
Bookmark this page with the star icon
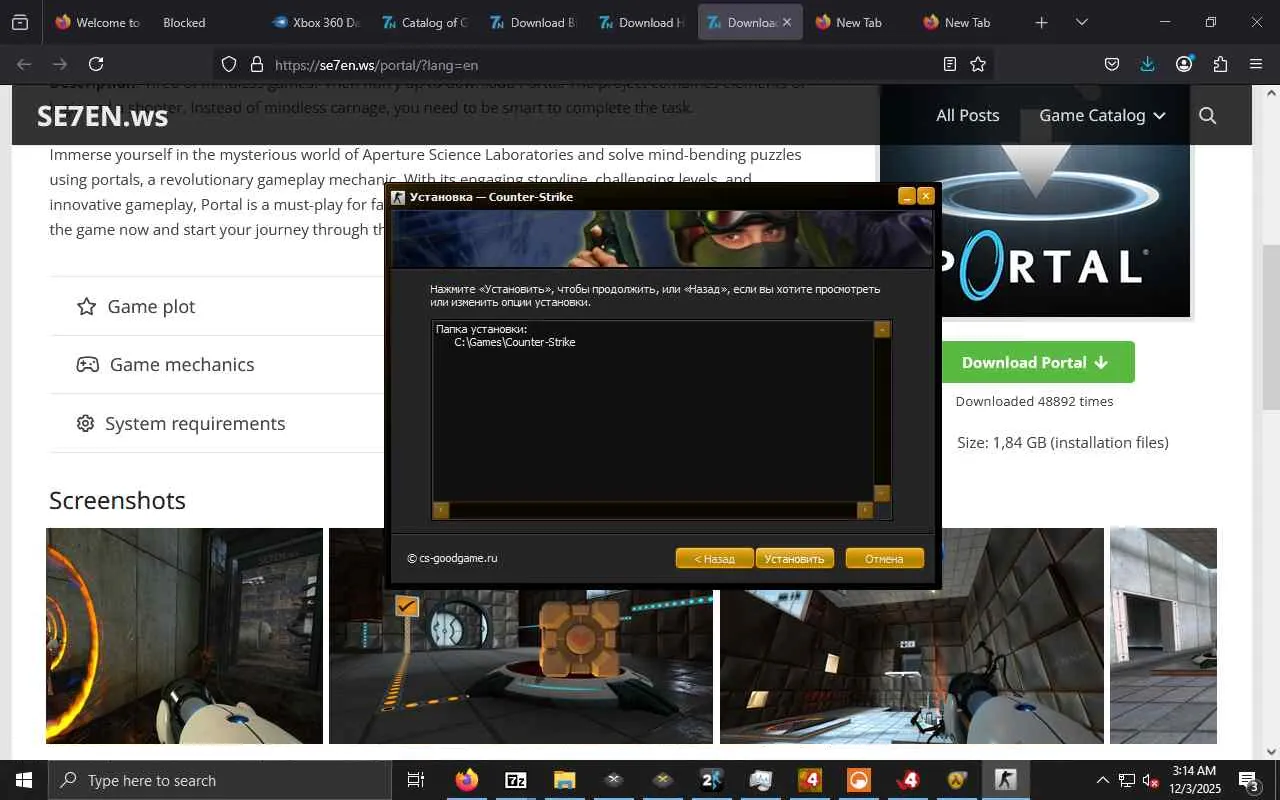click(x=978, y=64)
